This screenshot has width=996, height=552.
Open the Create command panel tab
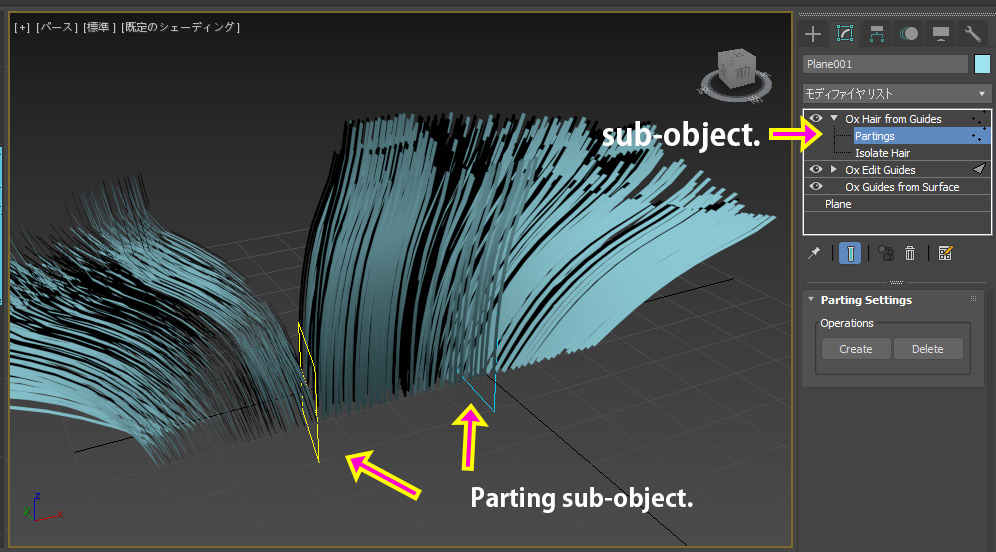[813, 34]
